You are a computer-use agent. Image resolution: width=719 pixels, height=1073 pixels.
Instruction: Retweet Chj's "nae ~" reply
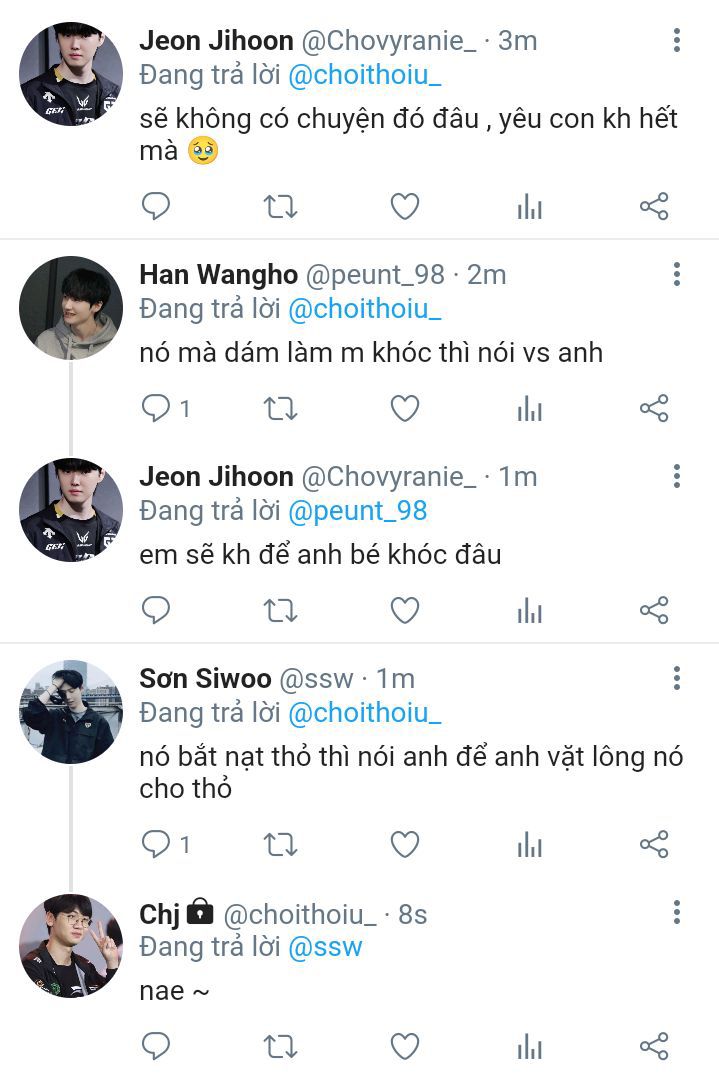coord(280,1046)
